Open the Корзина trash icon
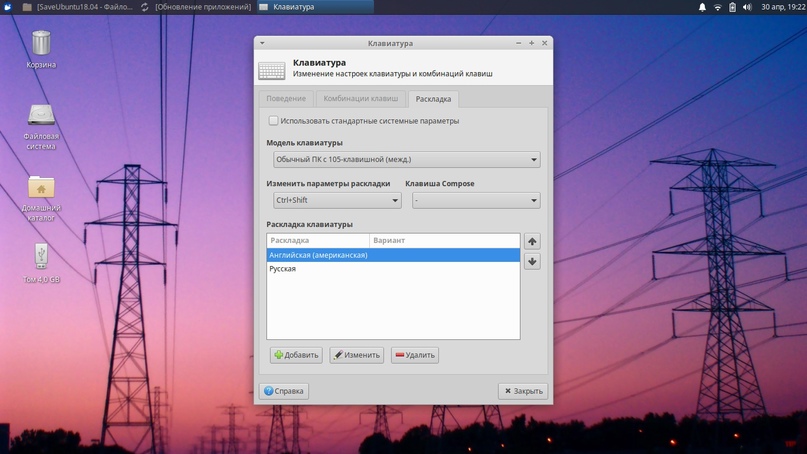The image size is (807, 454). coord(41,44)
